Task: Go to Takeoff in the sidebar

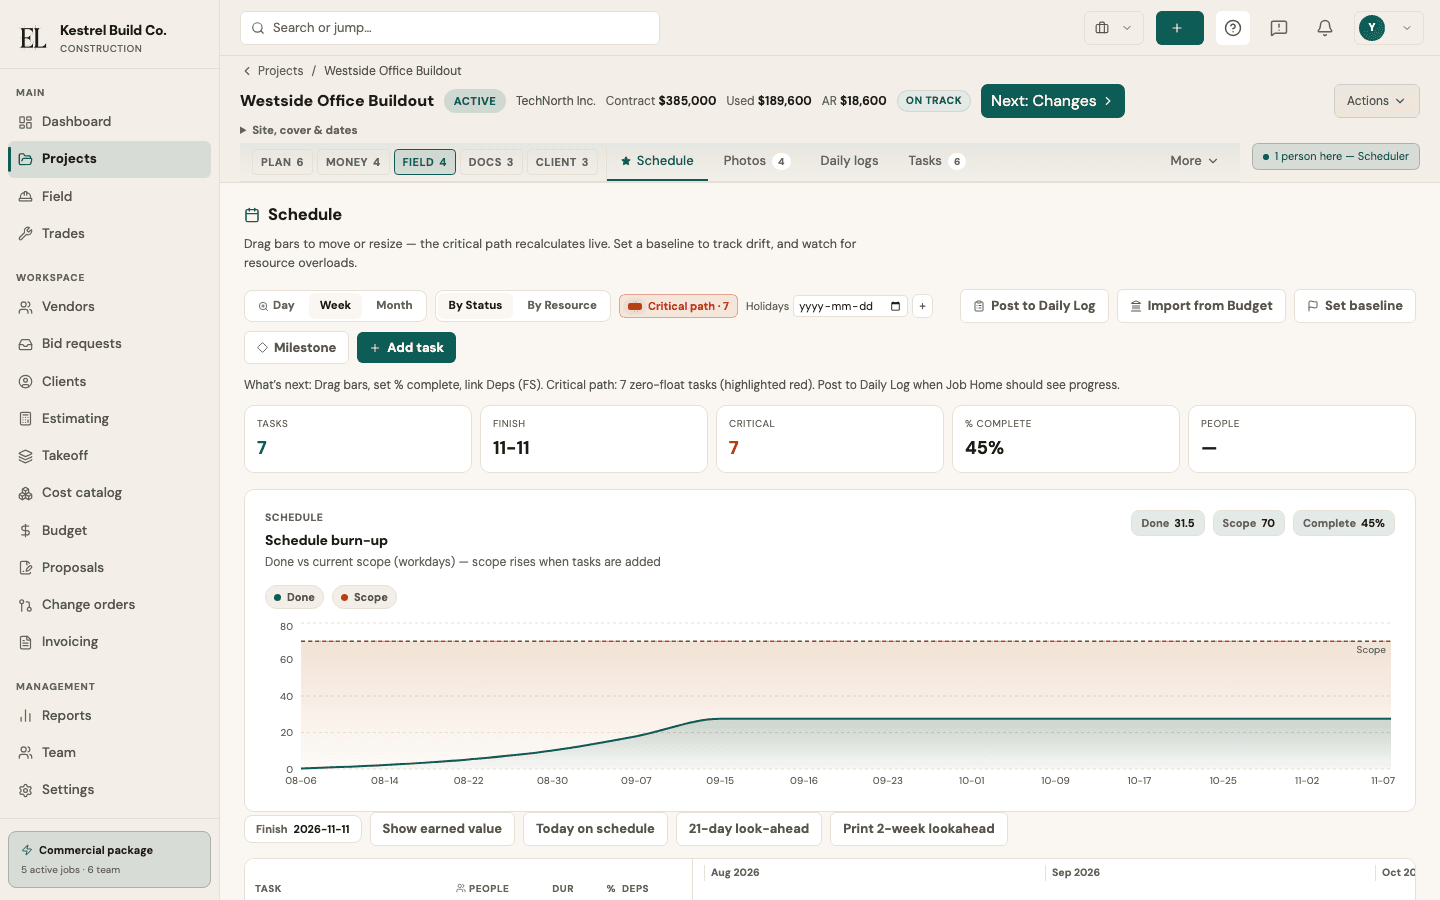Action: (109, 456)
